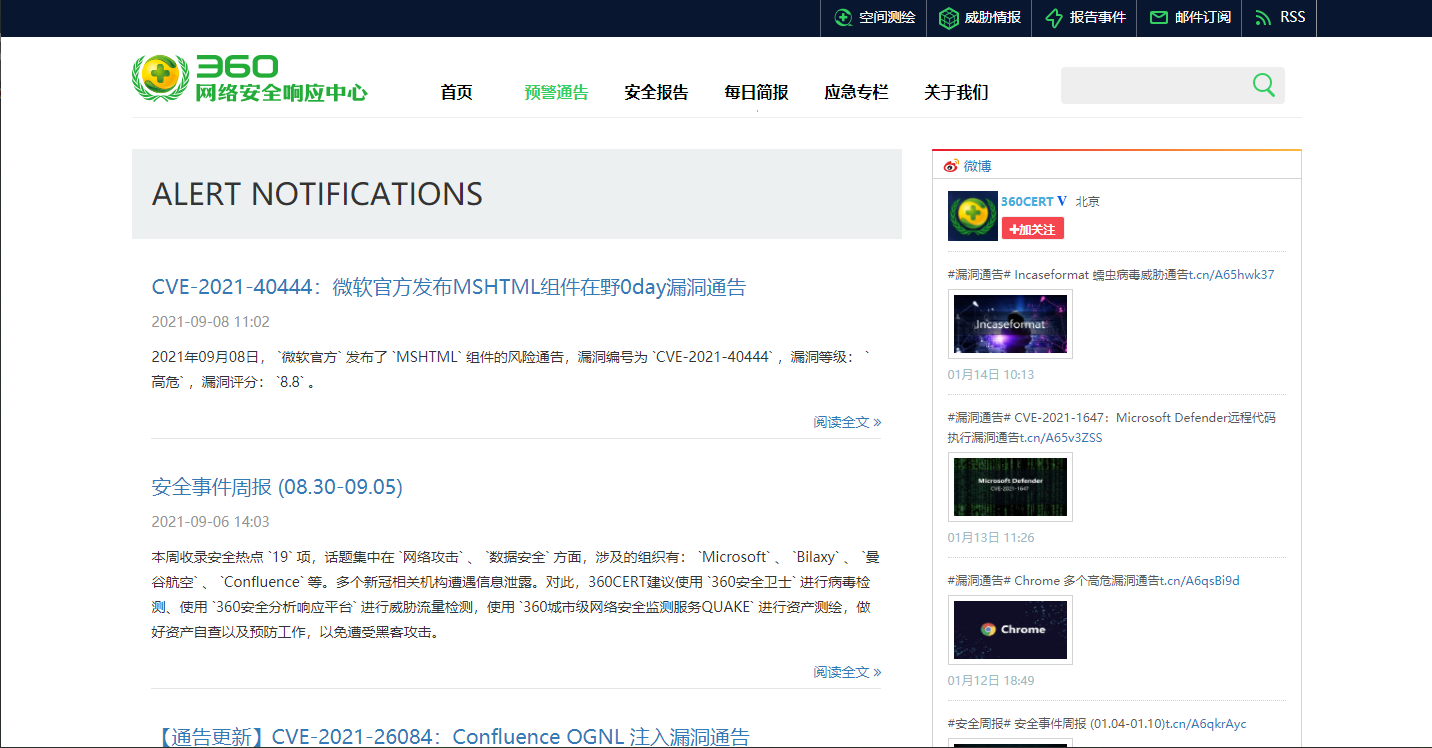Click 阅读全文 under the 安全事件周报 article

point(847,672)
